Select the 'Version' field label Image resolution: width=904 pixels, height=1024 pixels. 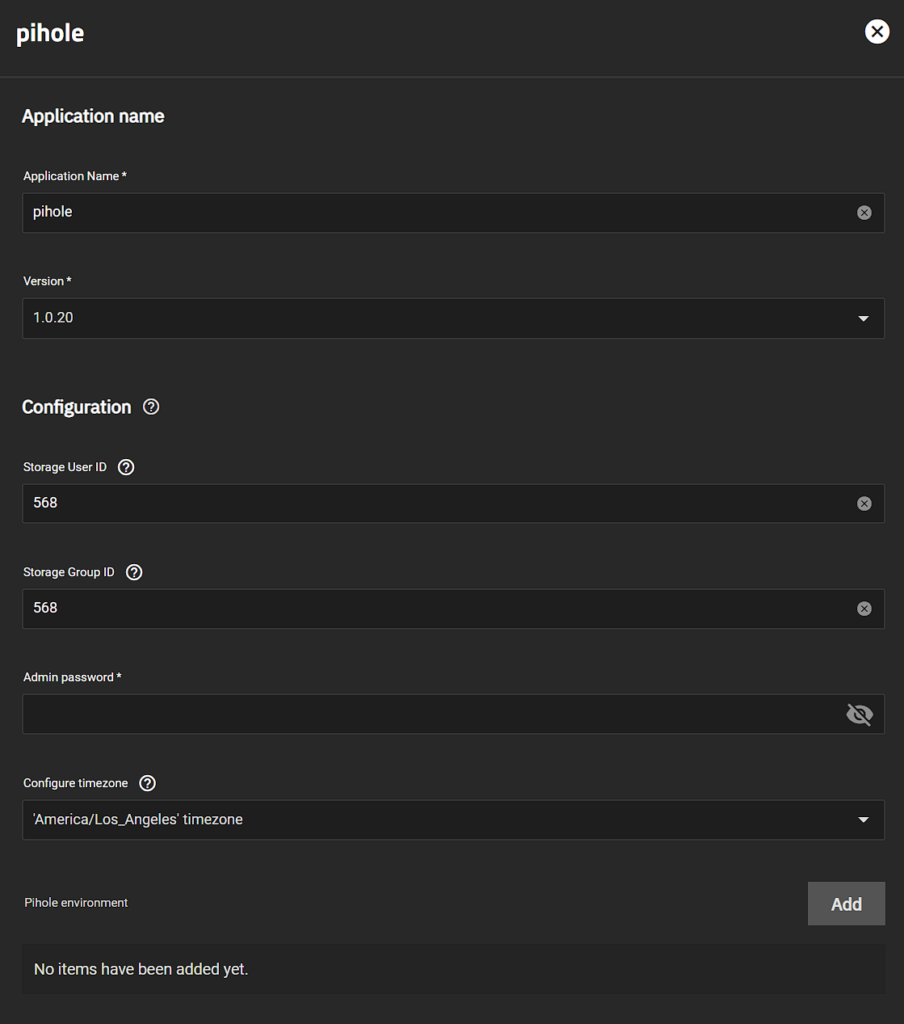[x=44, y=281]
